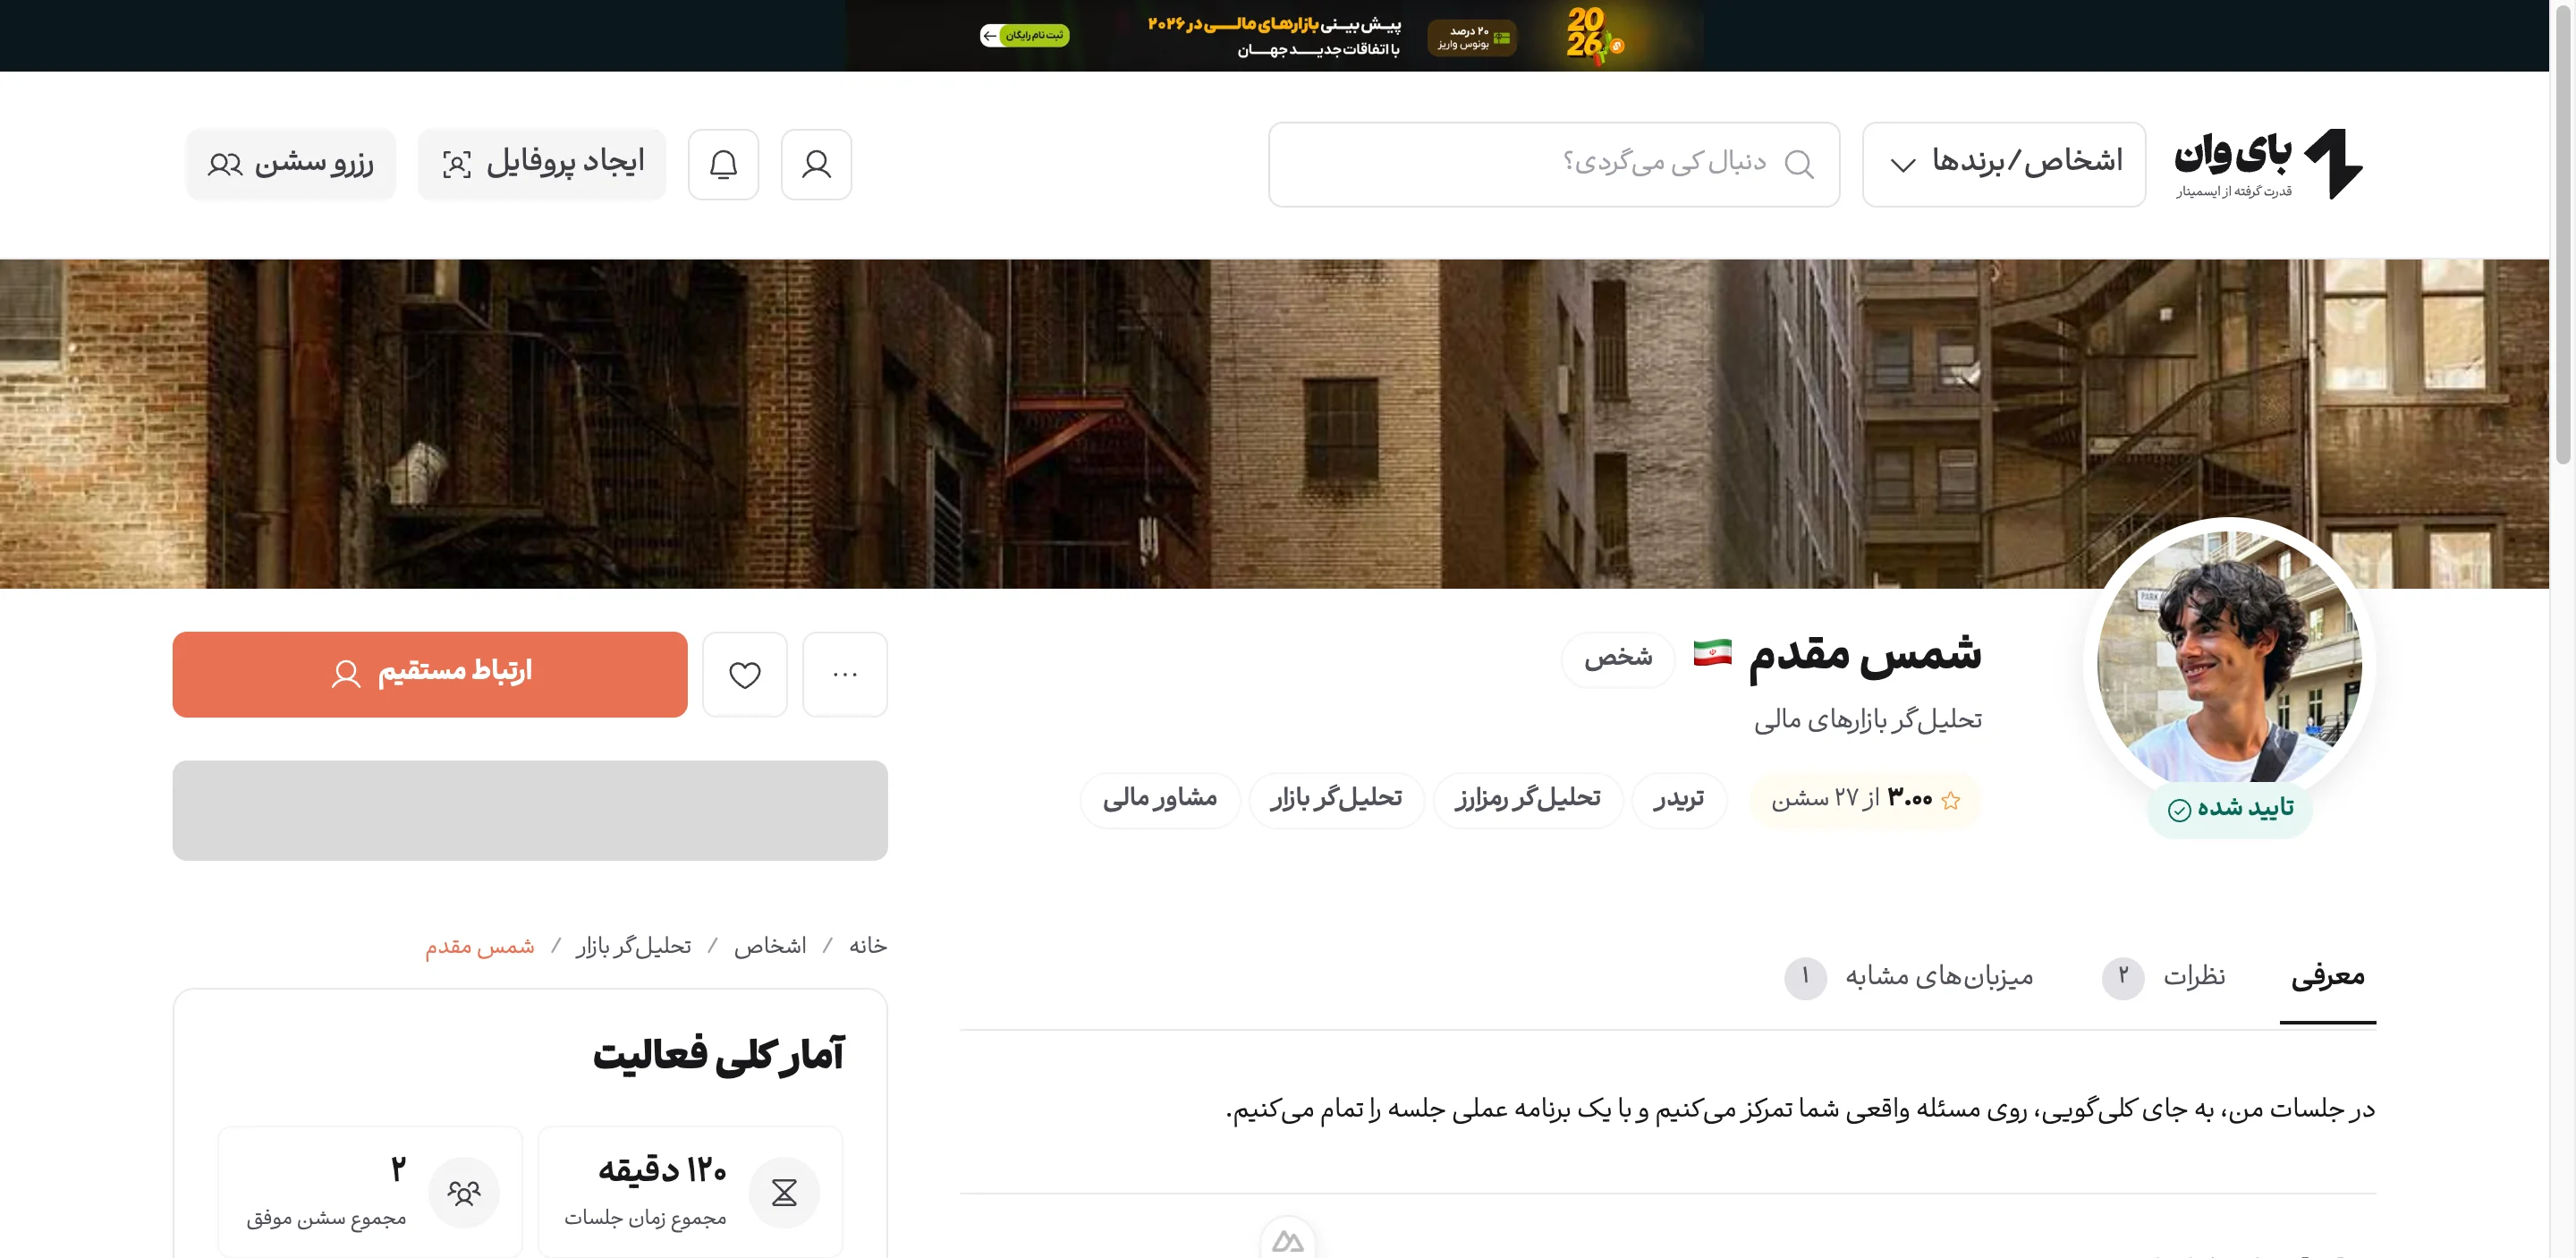The image size is (2576, 1258).
Task: Select the مشاور مالی tag
Action: pyautogui.click(x=1160, y=799)
